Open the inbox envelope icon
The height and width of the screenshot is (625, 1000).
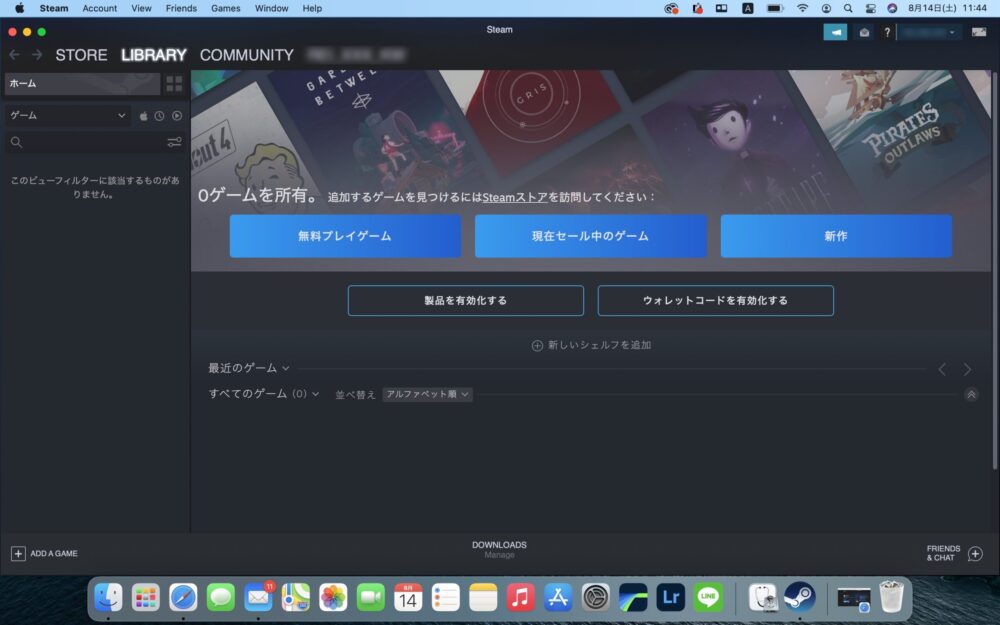tap(864, 32)
